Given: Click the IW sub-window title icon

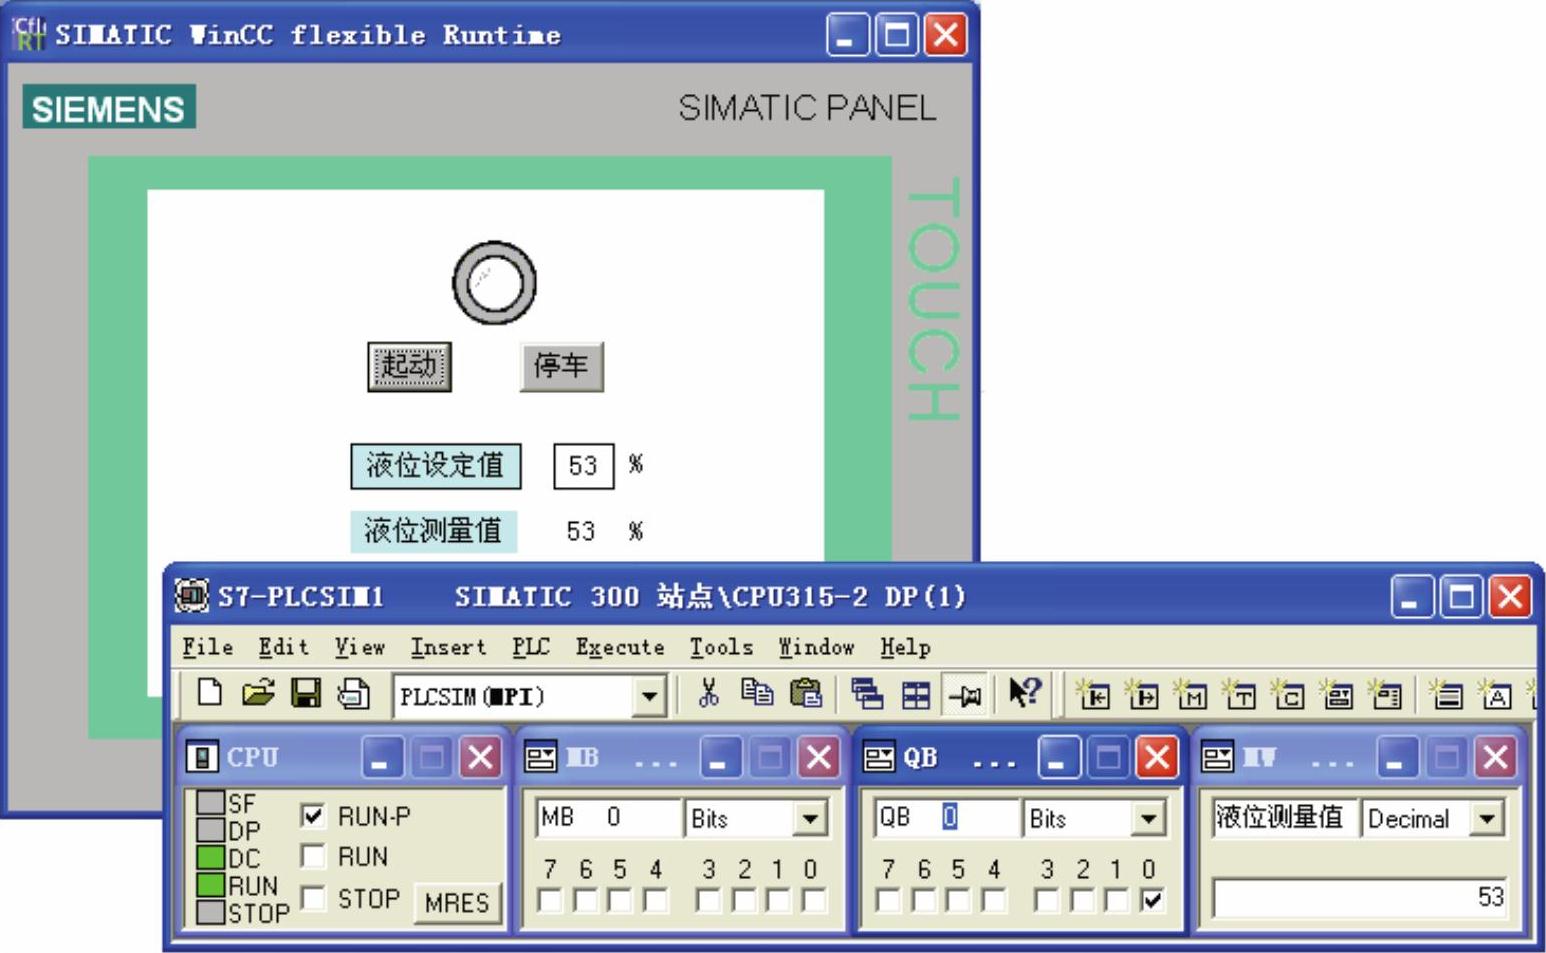Looking at the screenshot, I should 1217,758.
